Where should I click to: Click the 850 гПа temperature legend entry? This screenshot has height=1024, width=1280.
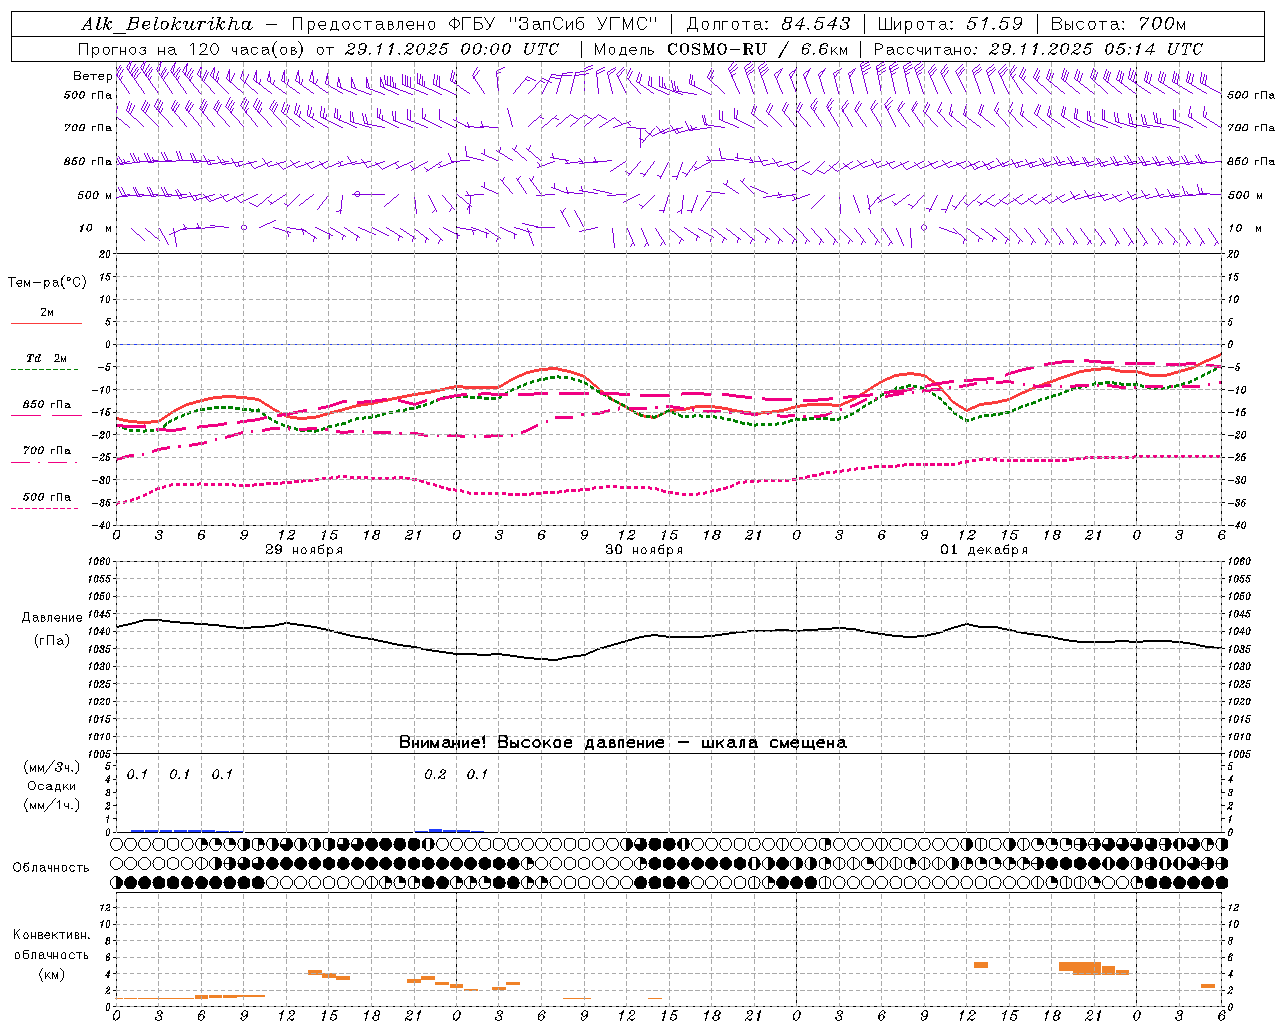47,405
